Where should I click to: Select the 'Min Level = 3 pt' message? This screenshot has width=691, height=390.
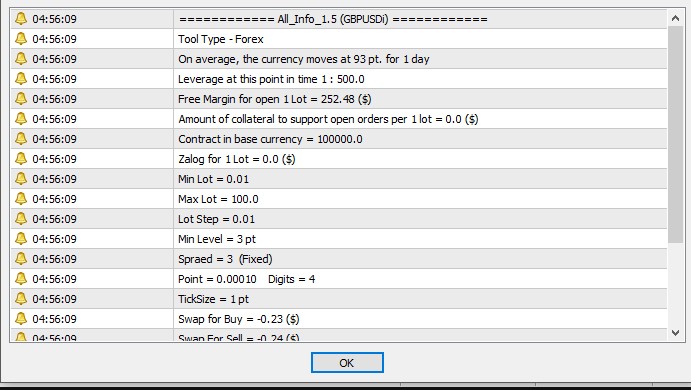point(217,239)
